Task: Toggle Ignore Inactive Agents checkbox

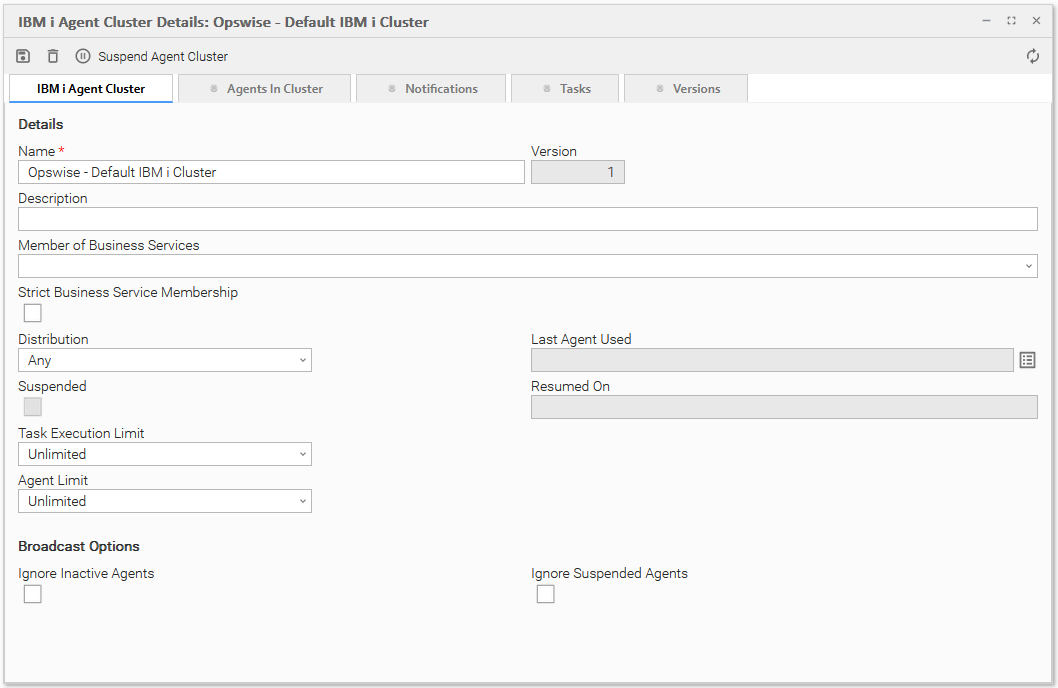Action: [x=33, y=594]
